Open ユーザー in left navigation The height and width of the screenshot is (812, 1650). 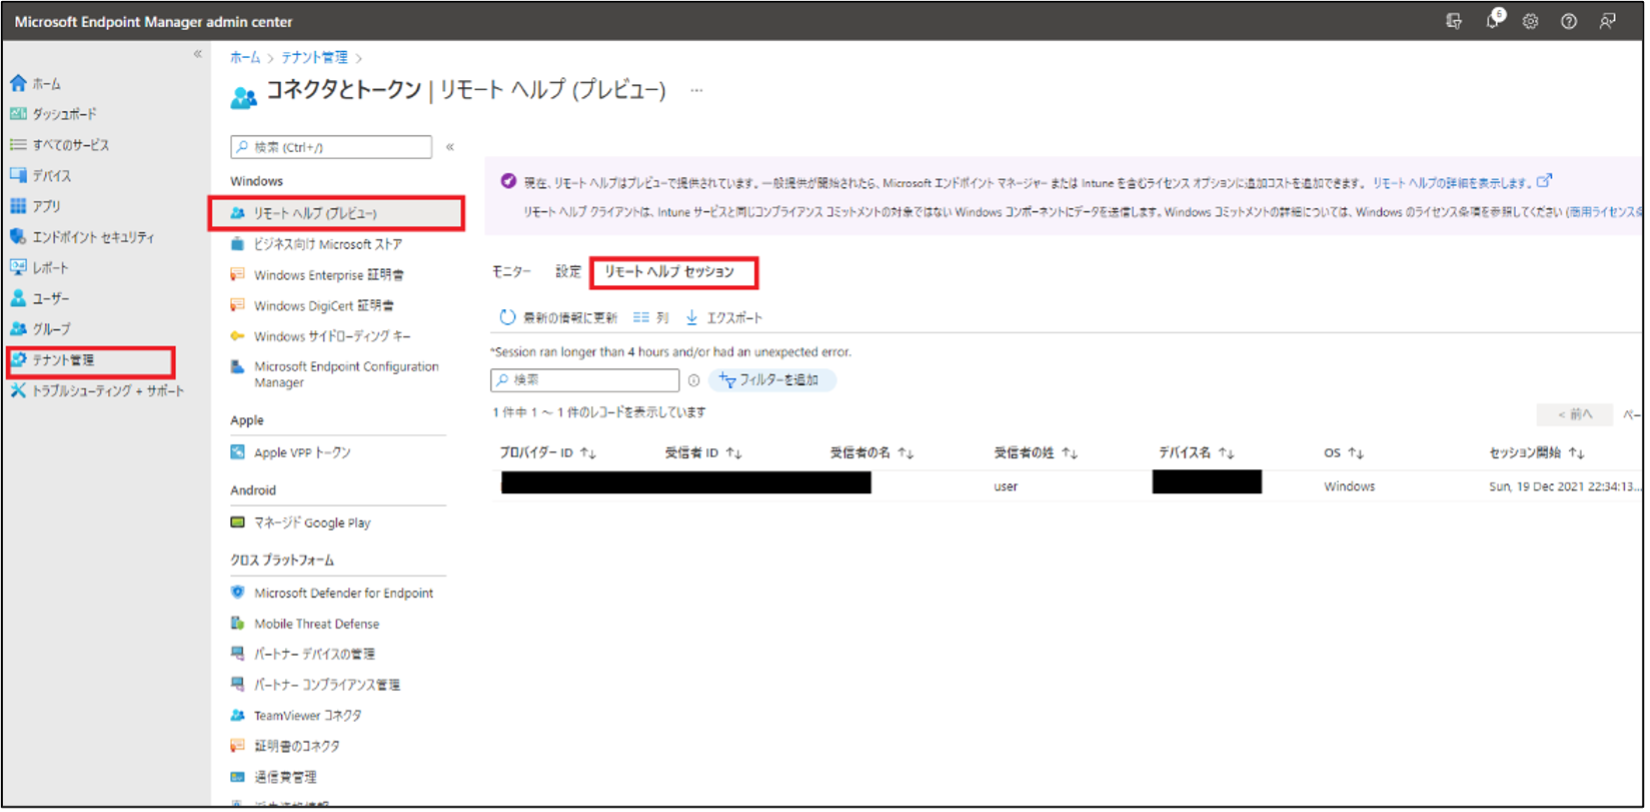51,299
